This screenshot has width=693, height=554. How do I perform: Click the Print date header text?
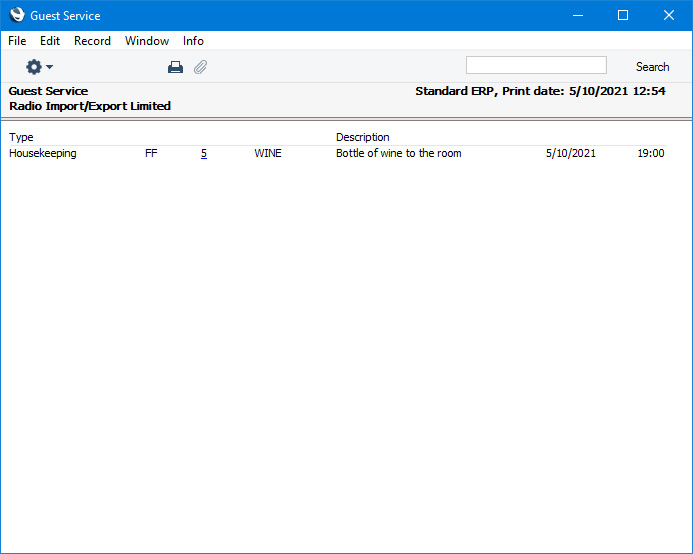540,91
